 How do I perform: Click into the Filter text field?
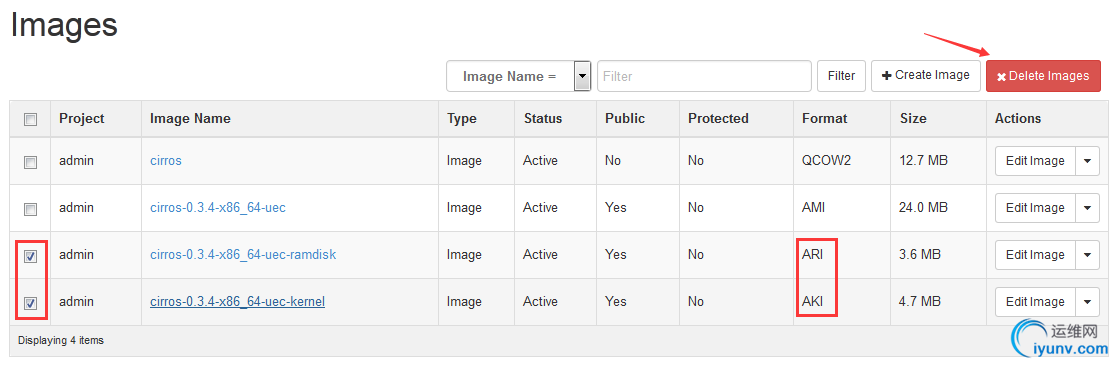[x=704, y=76]
